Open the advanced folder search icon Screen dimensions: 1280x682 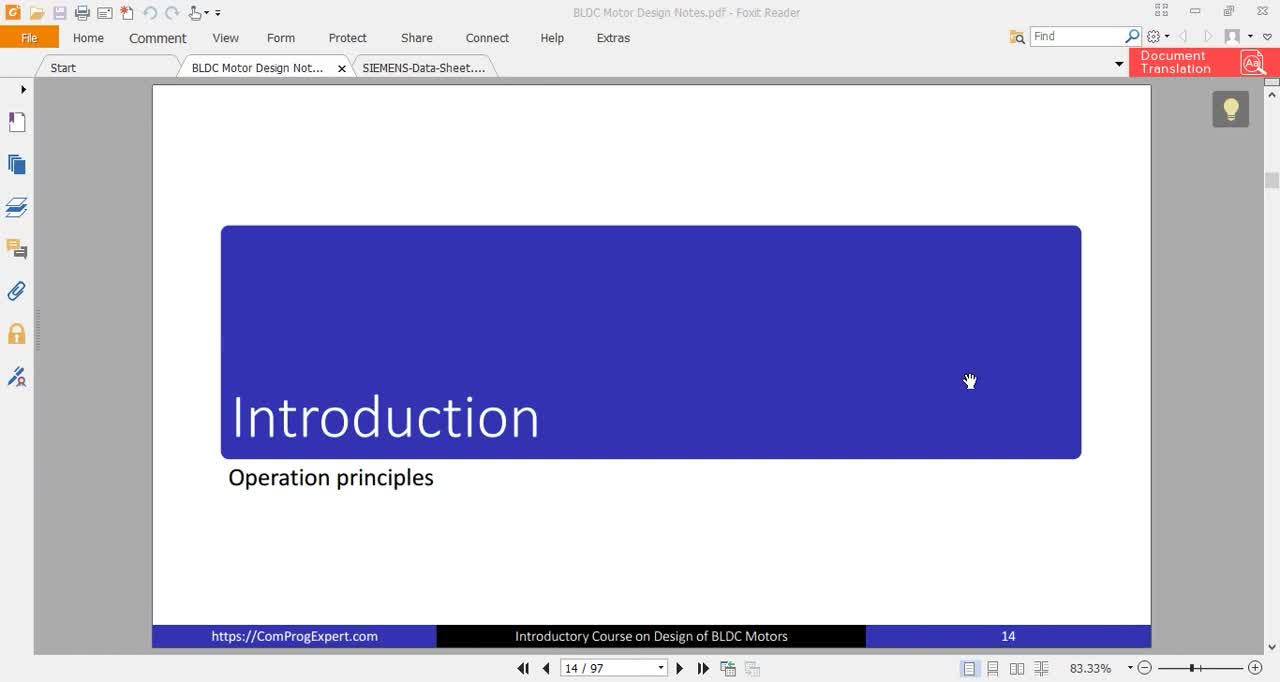1016,37
